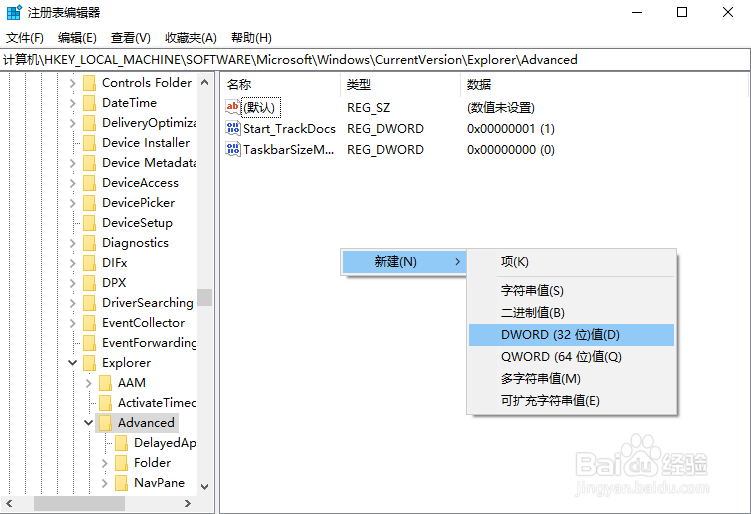The image size is (751, 514).
Task: Open the 文件(F) menu
Action: pos(24,37)
